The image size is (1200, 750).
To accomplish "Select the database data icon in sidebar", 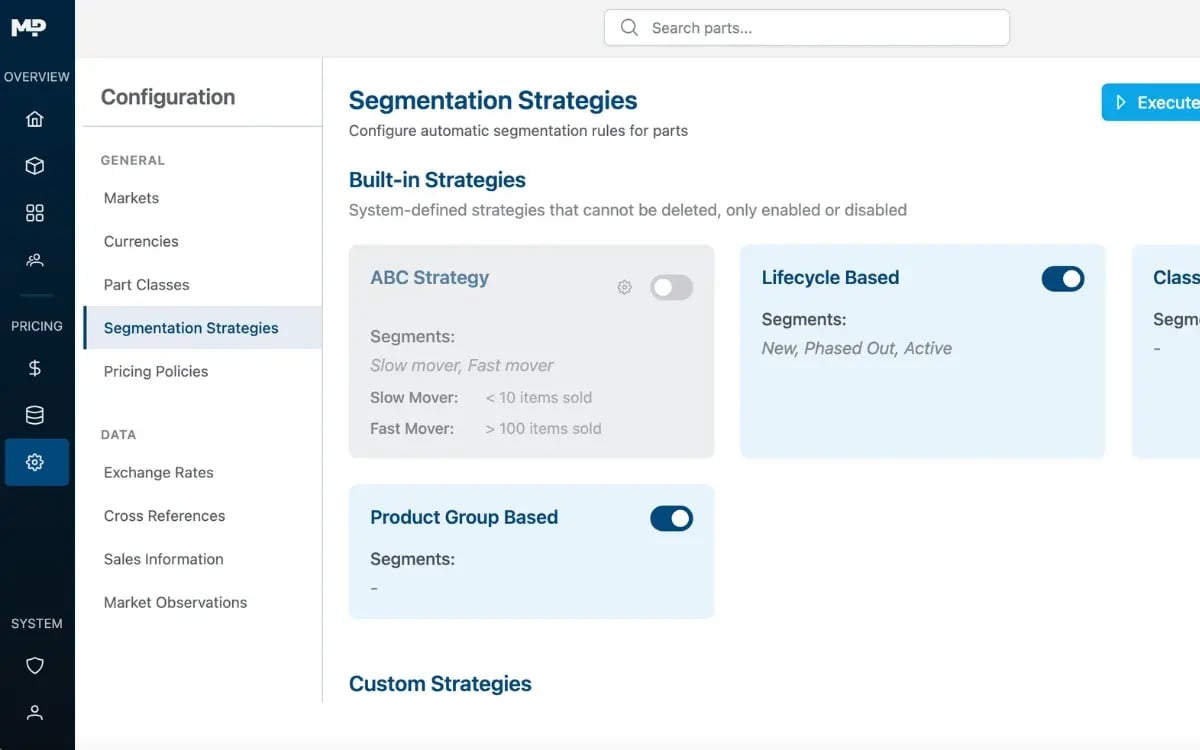I will tap(35, 415).
